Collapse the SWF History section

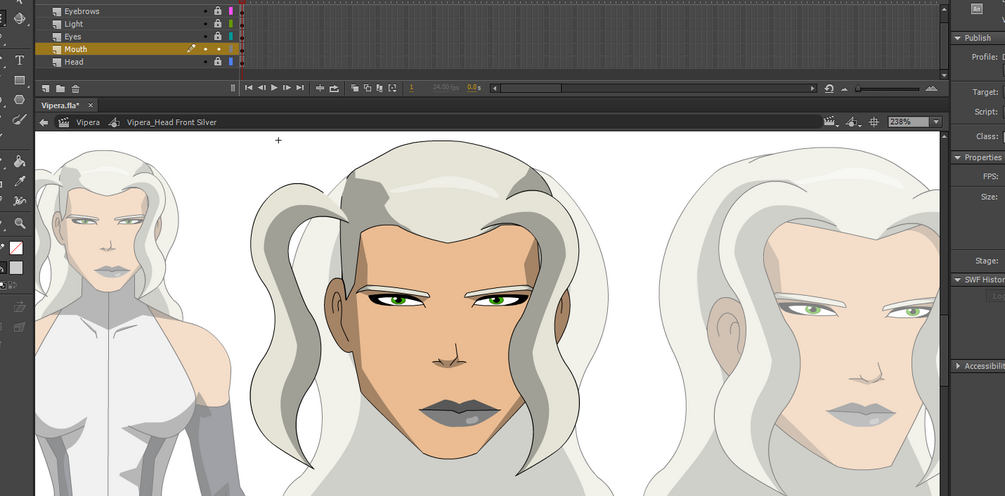point(958,279)
